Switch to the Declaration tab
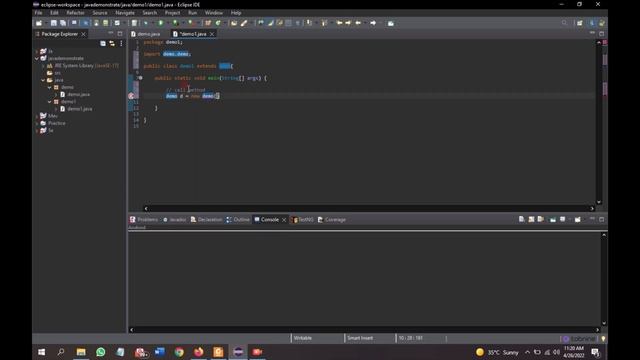Screen dimensions: 640x360 click(x=207, y=220)
